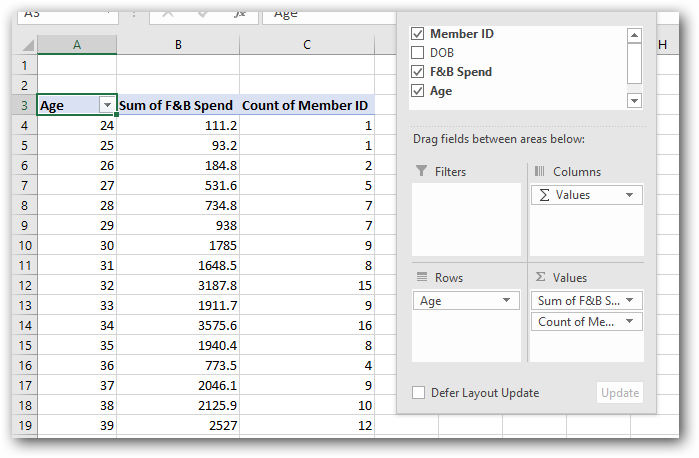The image size is (699, 458).
Task: Uncheck the Member ID field checkbox
Action: (418, 34)
